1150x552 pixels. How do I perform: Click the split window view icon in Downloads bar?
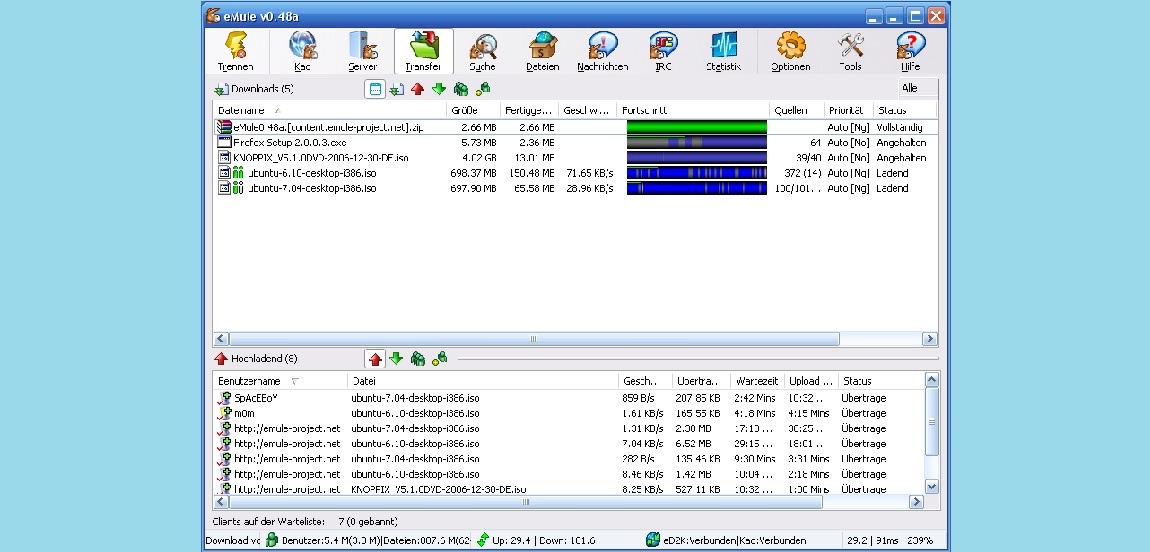(375, 89)
